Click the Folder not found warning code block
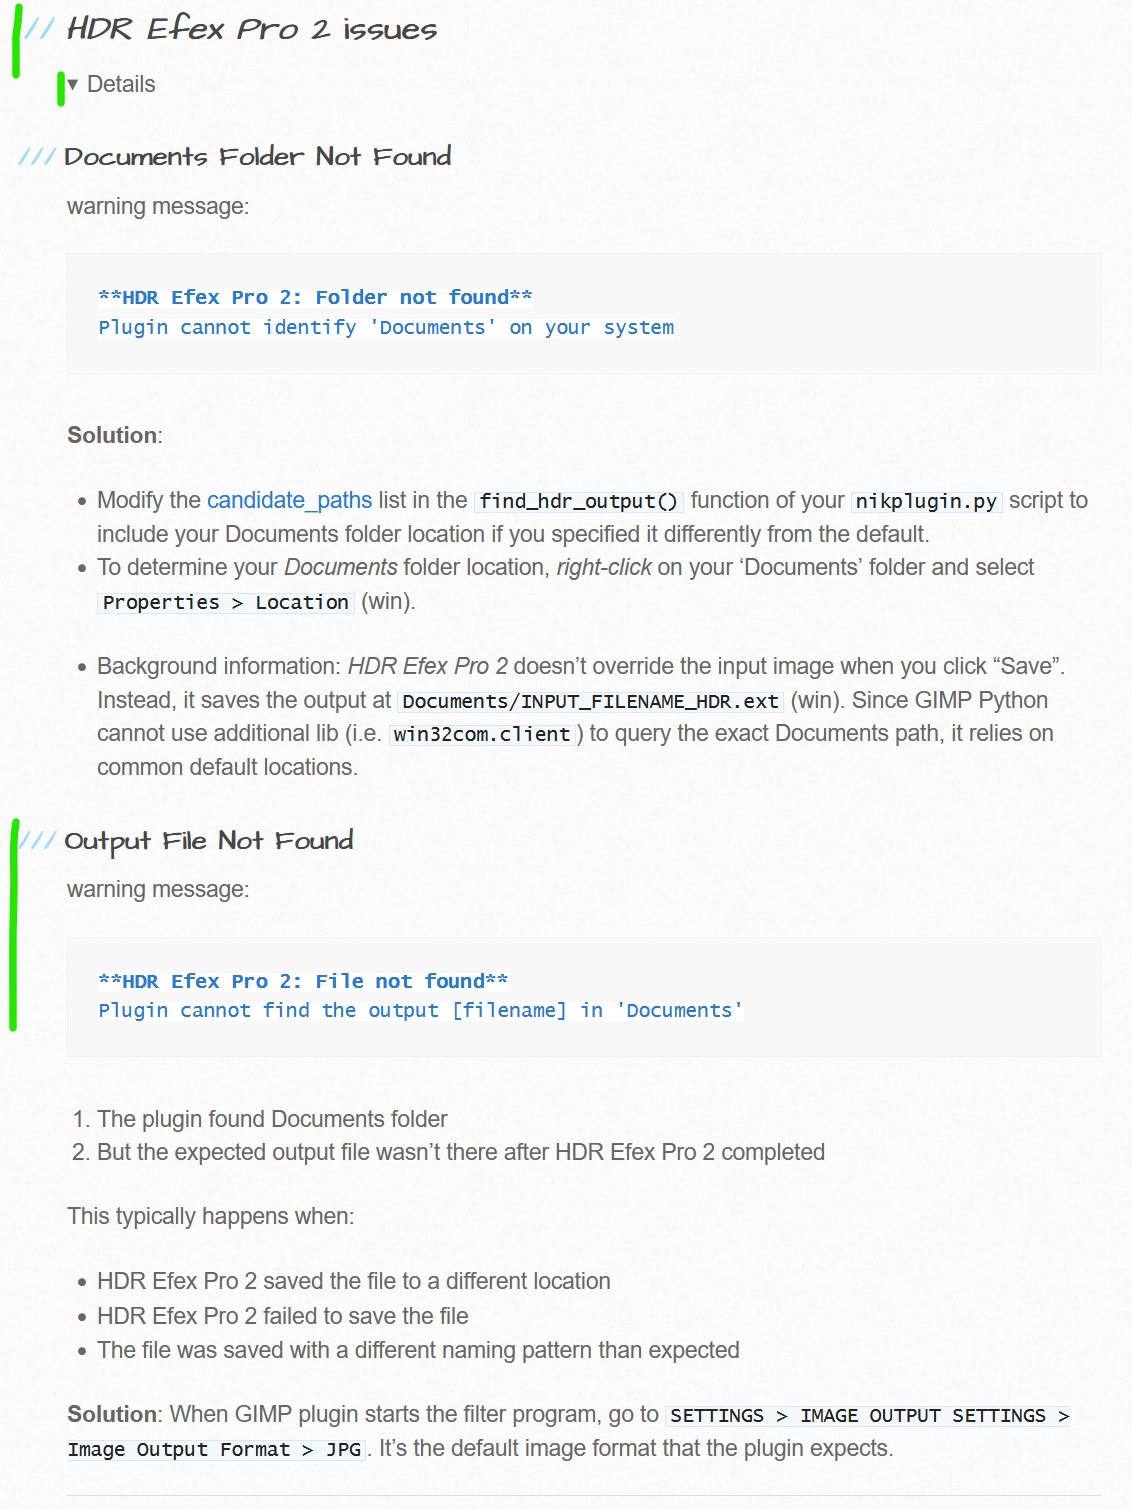 tap(584, 313)
